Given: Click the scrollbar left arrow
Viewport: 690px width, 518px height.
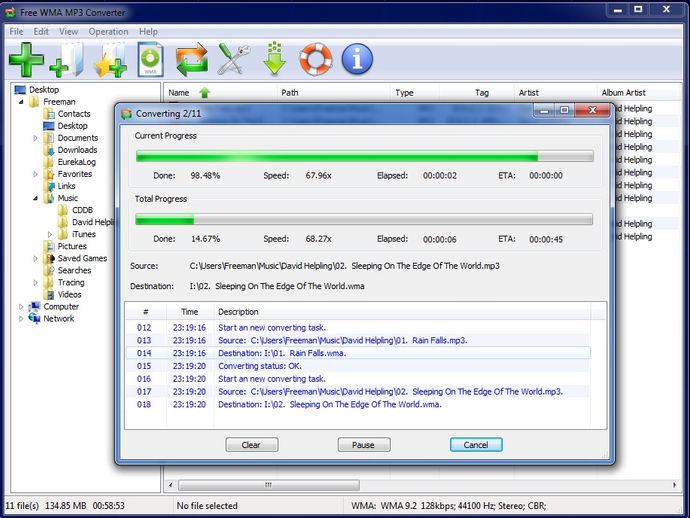Looking at the screenshot, I should [171, 485].
